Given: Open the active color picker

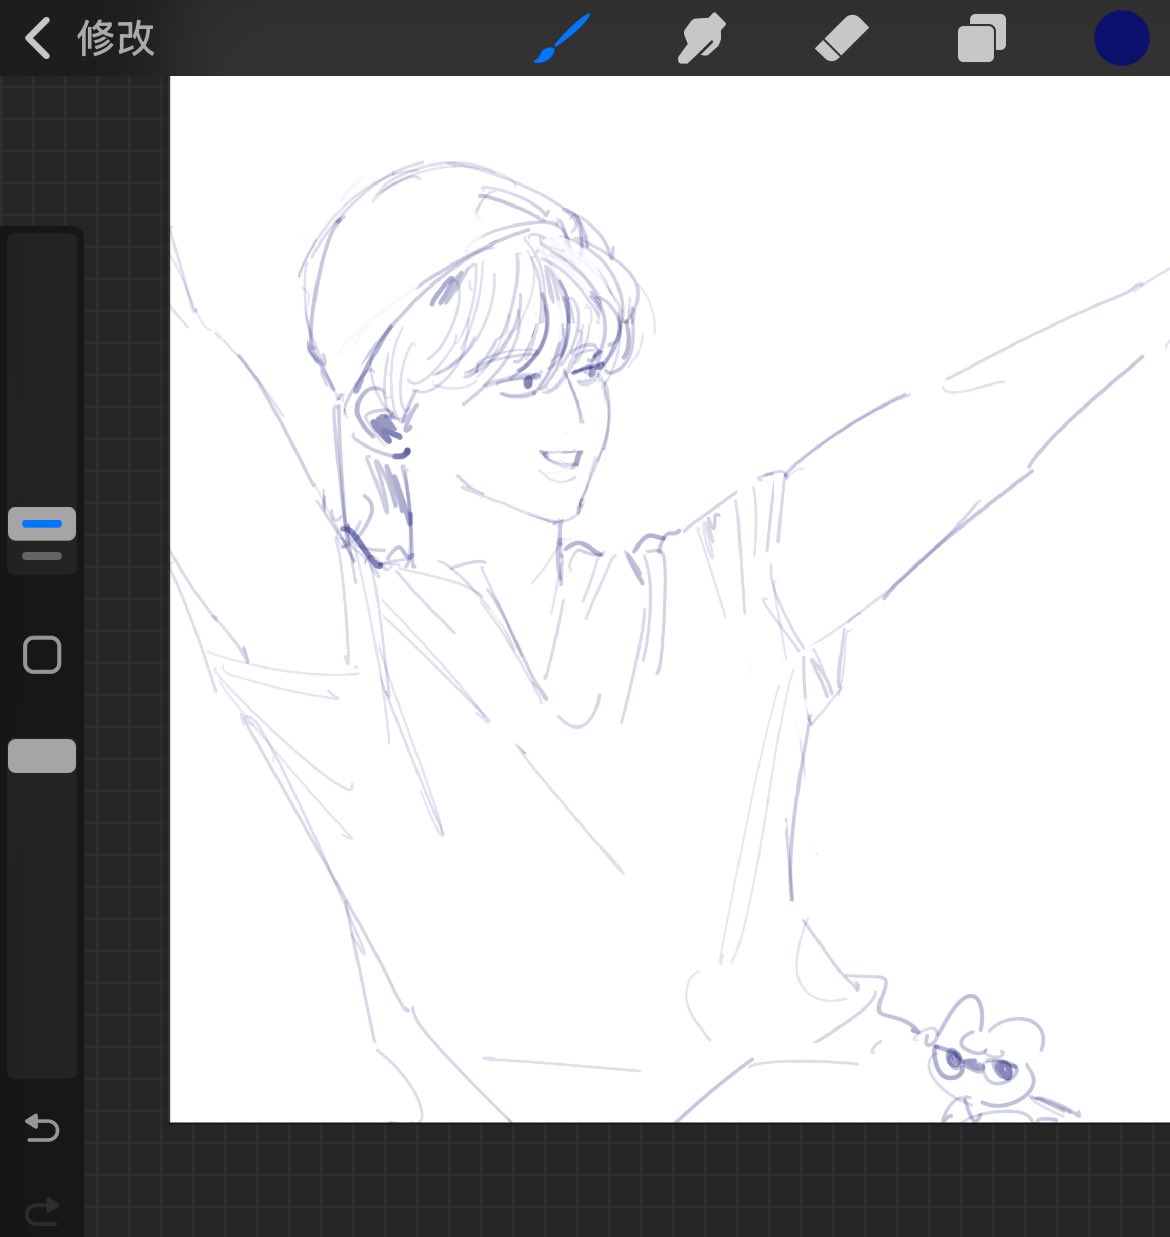Looking at the screenshot, I should tap(1121, 38).
